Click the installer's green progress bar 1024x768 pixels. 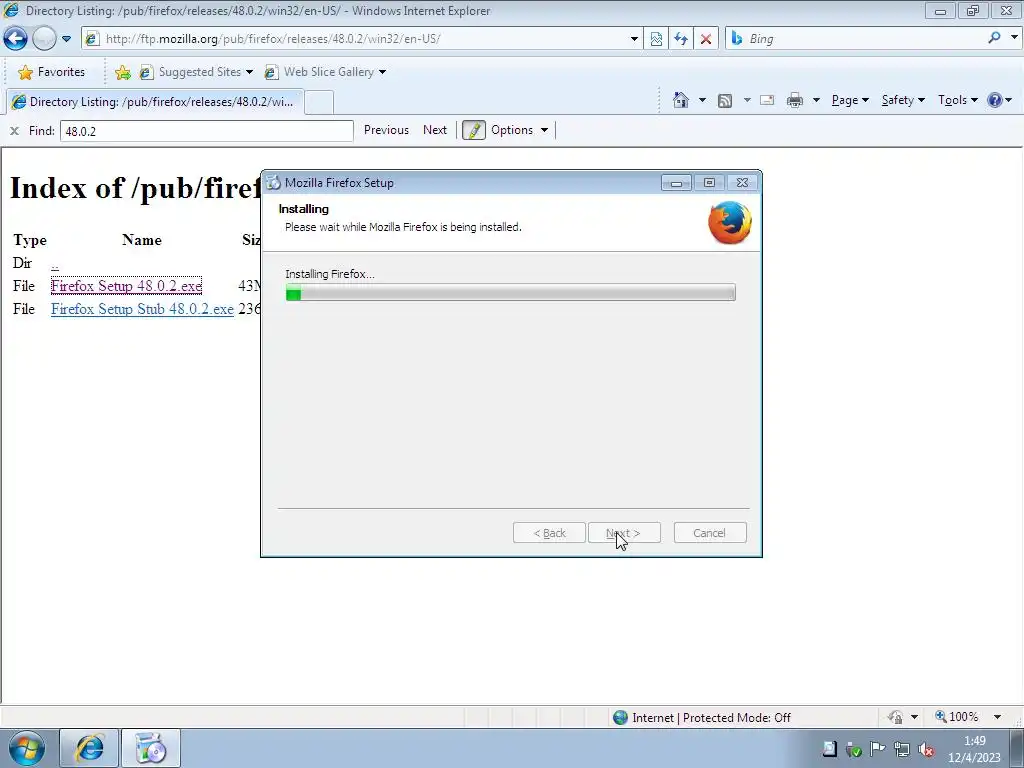(x=511, y=292)
